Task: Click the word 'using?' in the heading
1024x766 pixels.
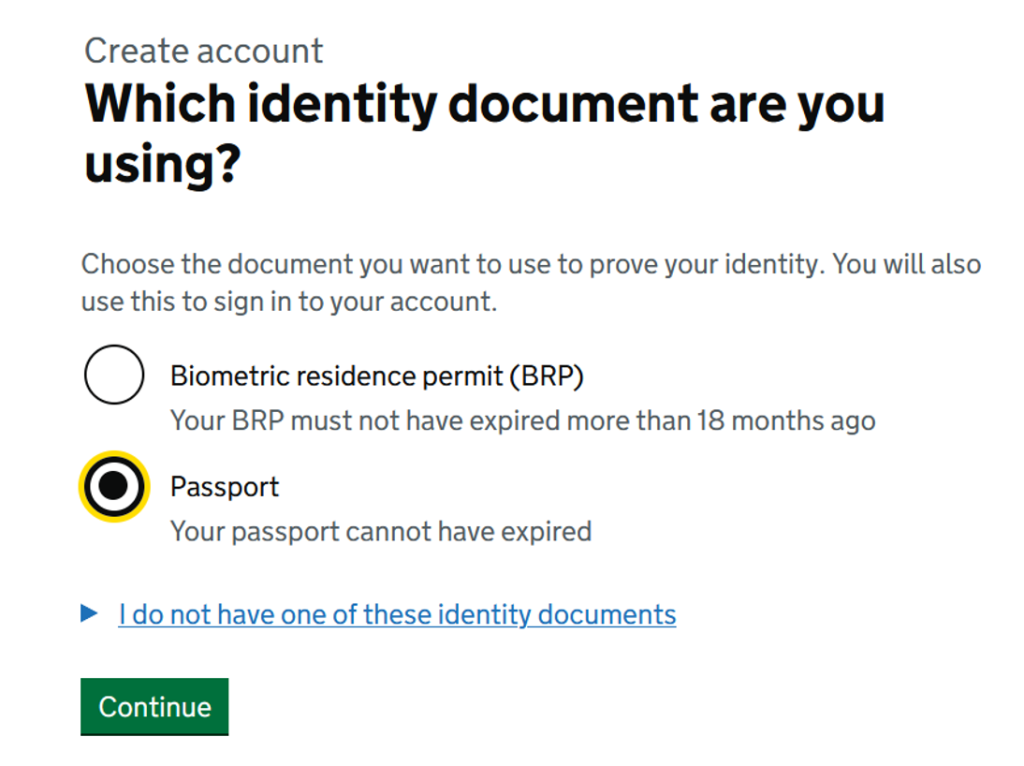Action: pyautogui.click(x=162, y=163)
